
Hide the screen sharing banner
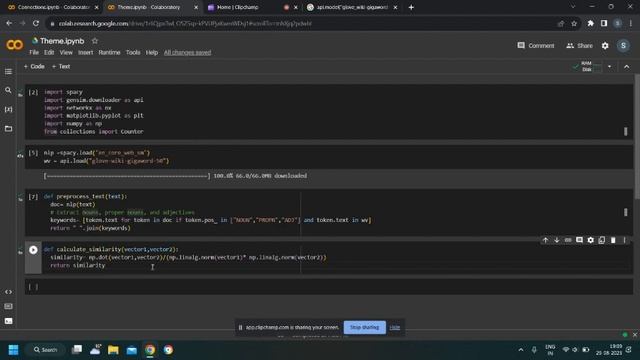[395, 327]
